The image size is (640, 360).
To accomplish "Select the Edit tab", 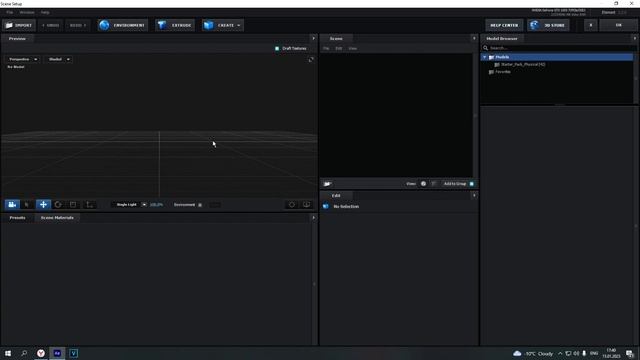I will pyautogui.click(x=336, y=196).
